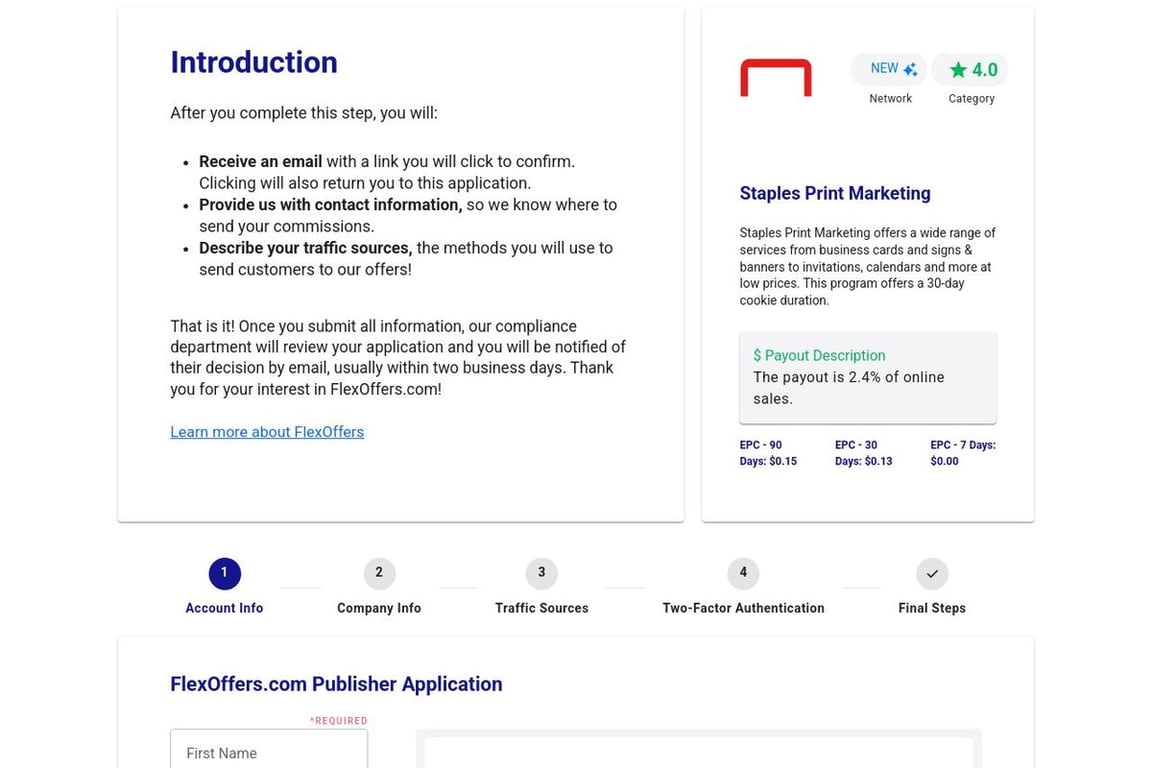Click the Network label under NEW badge
This screenshot has width=1152, height=768.
point(890,98)
